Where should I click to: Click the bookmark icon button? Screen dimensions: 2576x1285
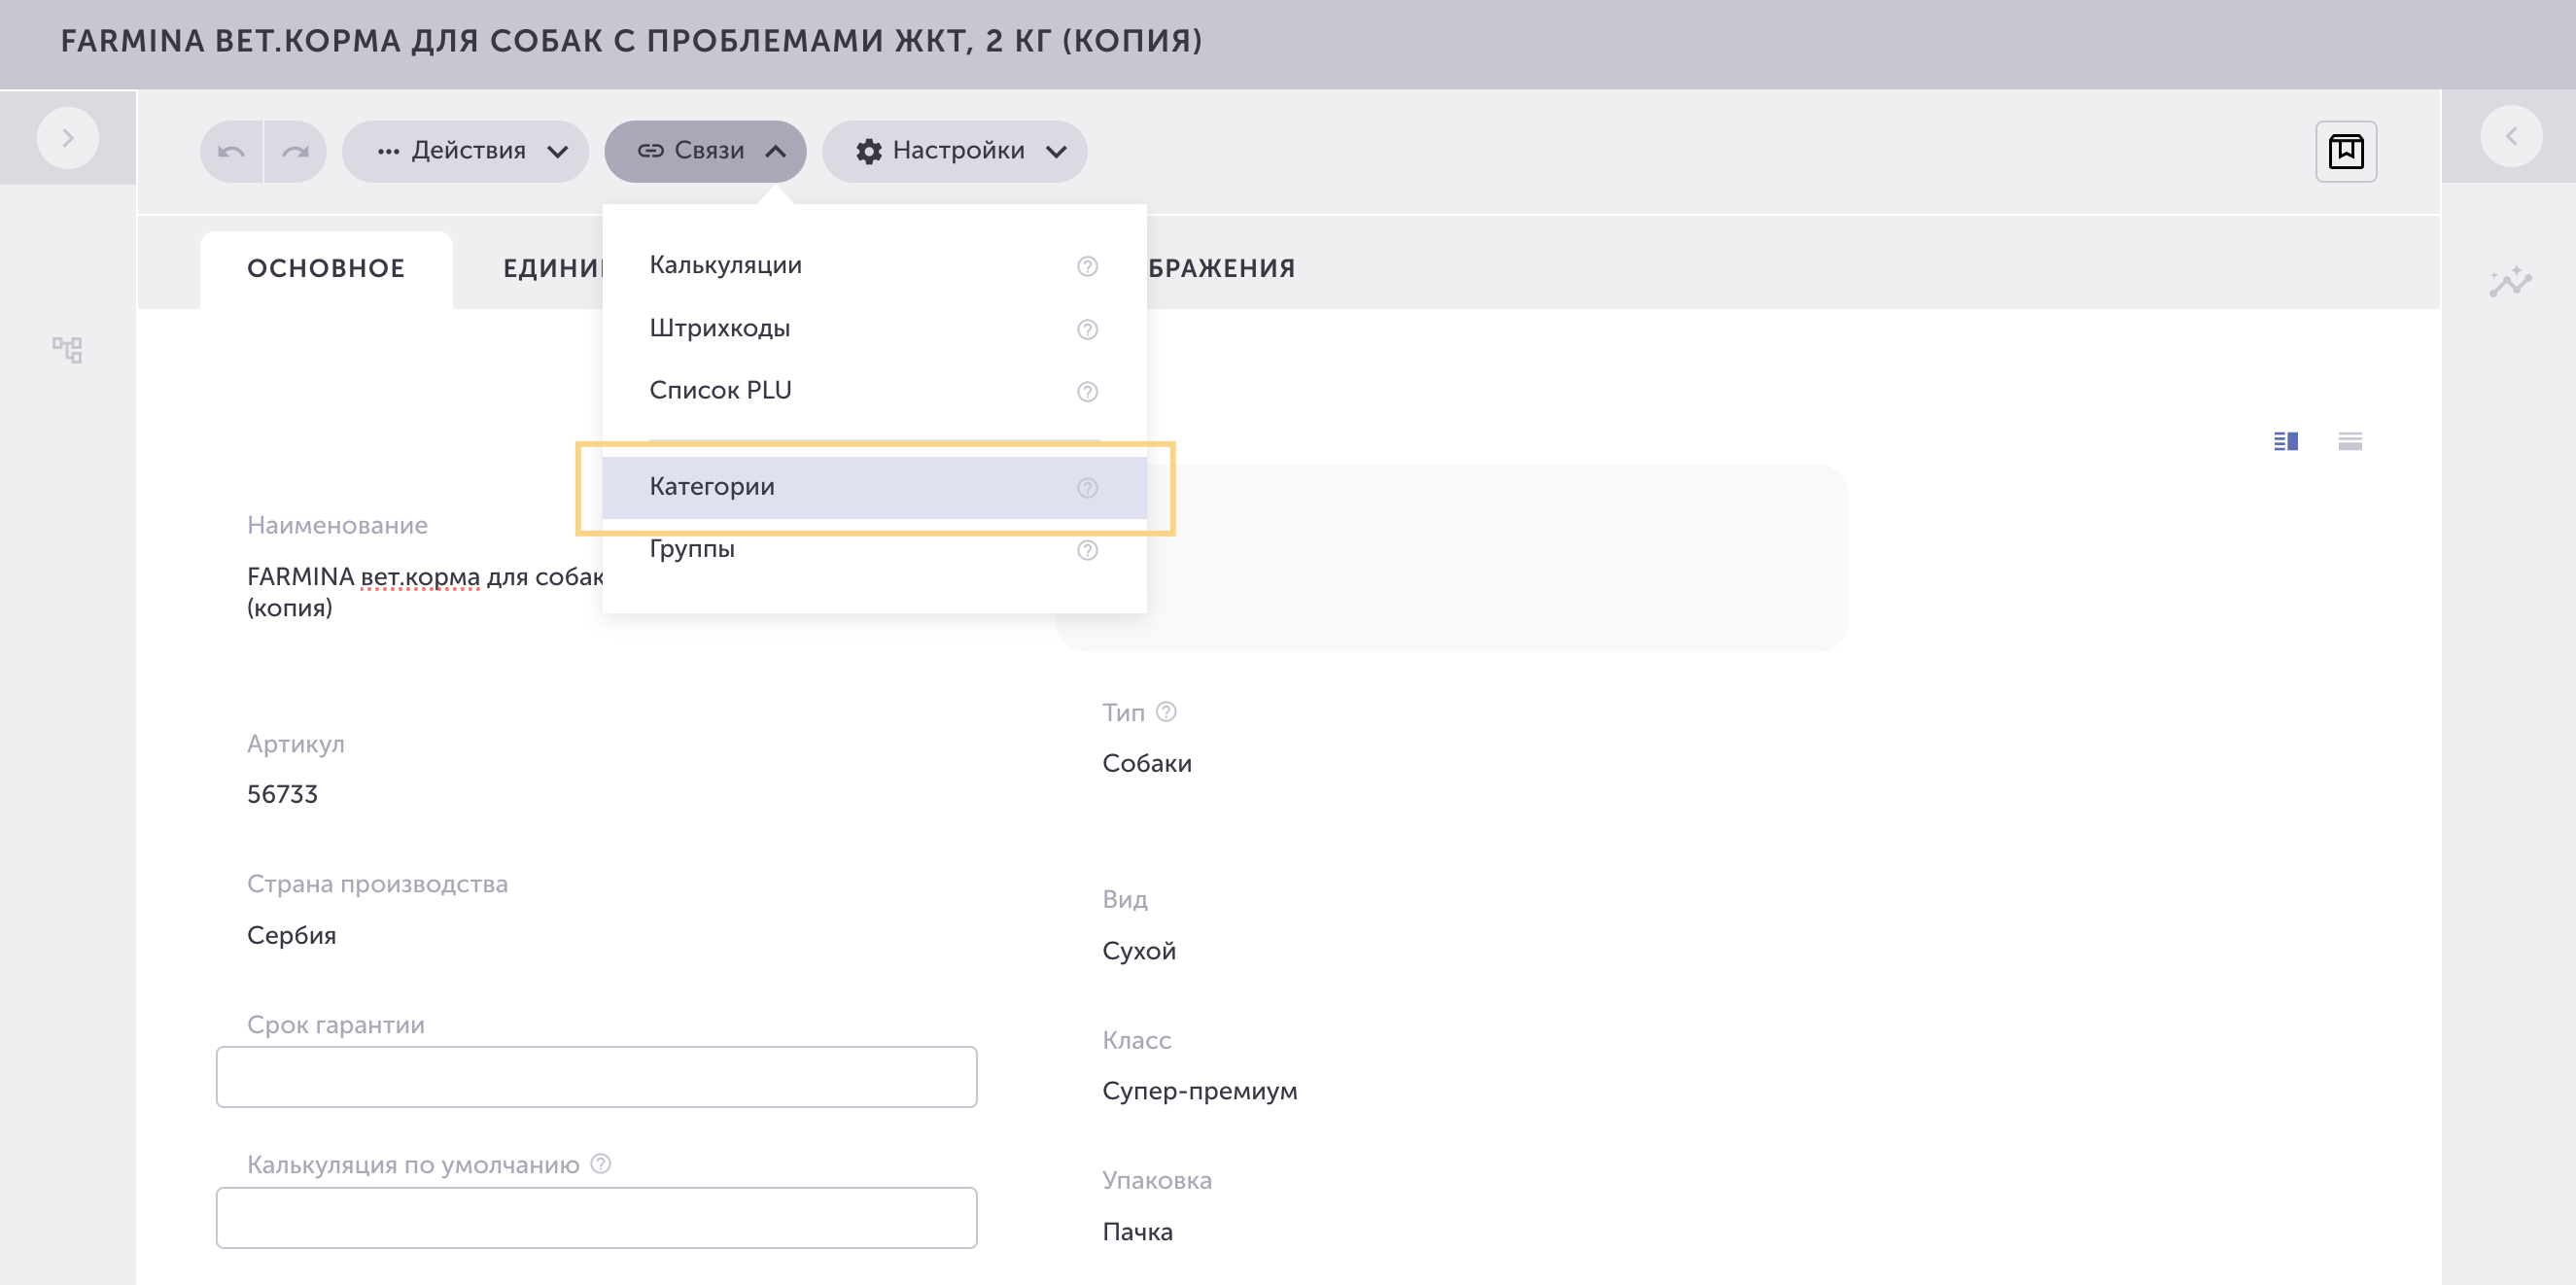pyautogui.click(x=2345, y=151)
